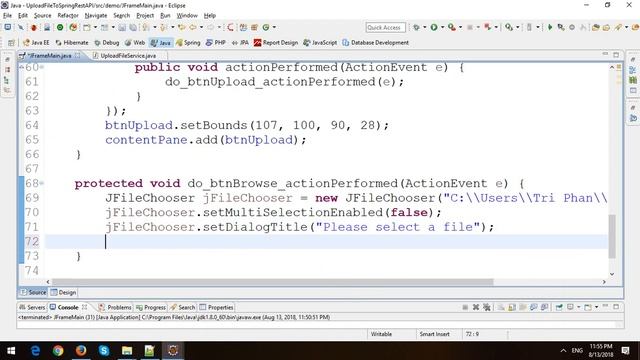The width and height of the screenshot is (640, 360).
Task: Click the green circle icon in left toolbar
Action: pos(60,27)
